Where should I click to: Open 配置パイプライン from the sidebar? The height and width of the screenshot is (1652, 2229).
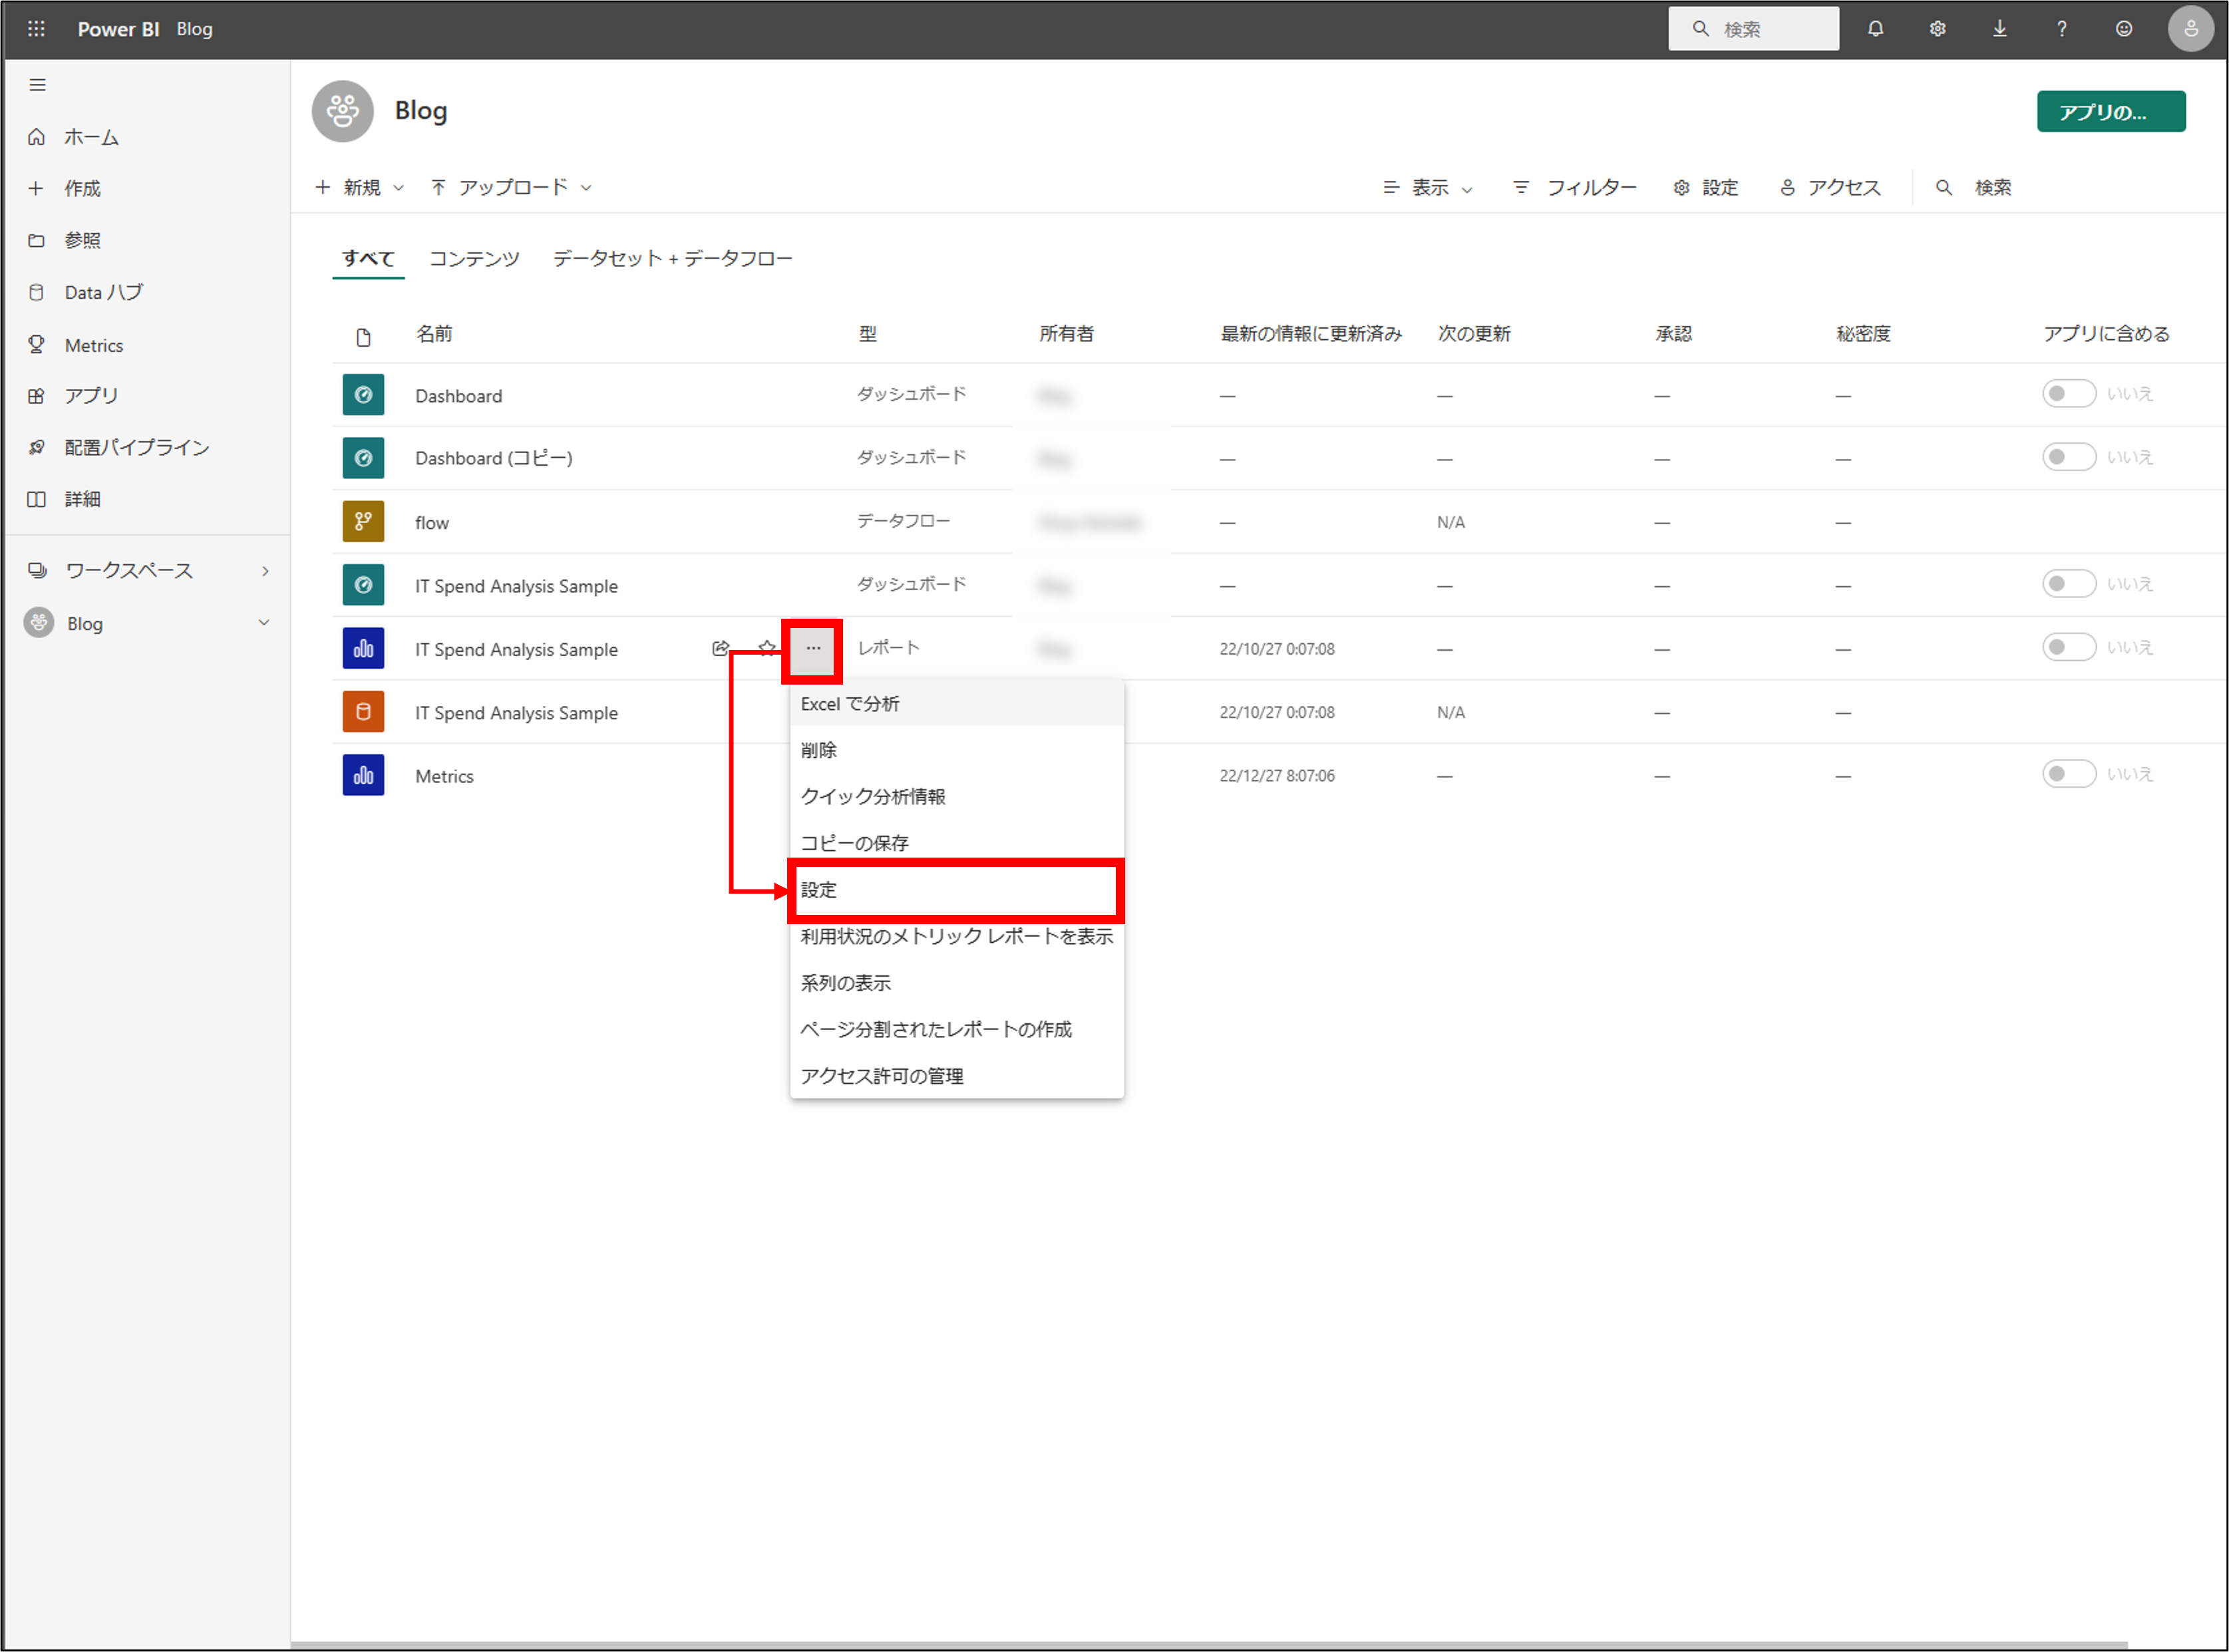click(x=136, y=447)
